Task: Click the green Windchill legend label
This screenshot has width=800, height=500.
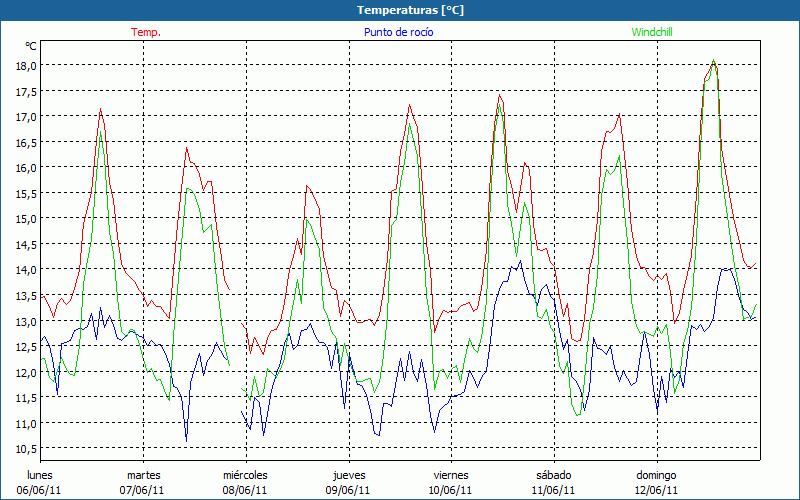Action: click(651, 32)
